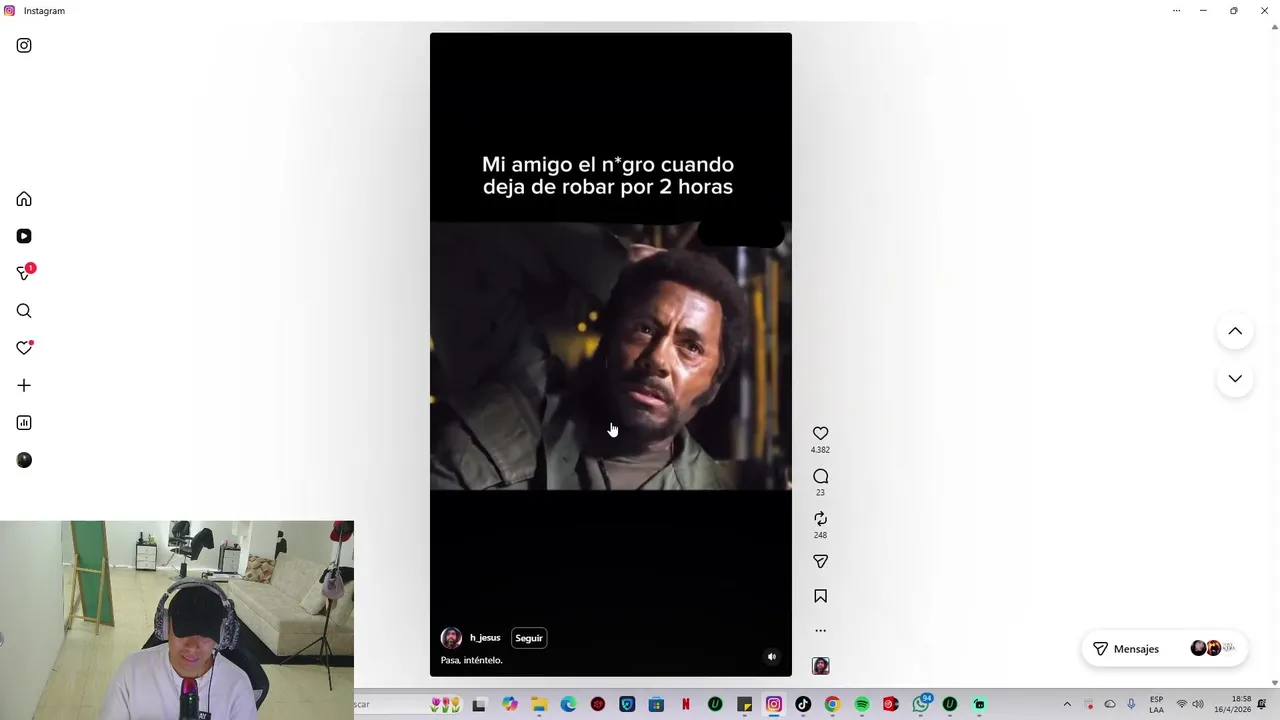This screenshot has height=720, width=1280.
Task: Go to Home in the sidebar
Action: click(x=24, y=199)
